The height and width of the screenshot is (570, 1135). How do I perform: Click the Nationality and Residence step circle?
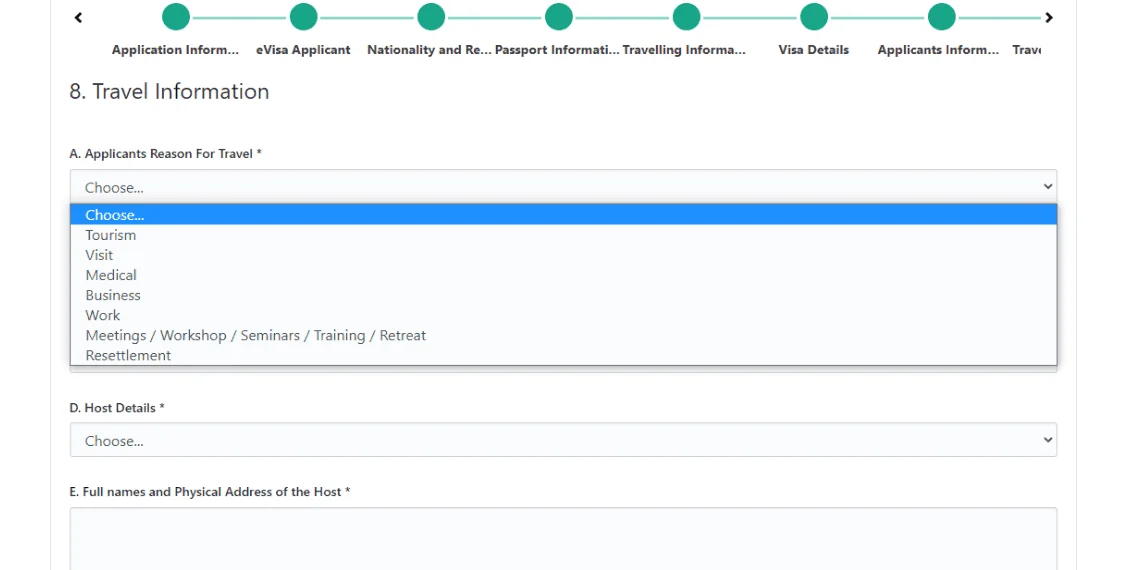(x=431, y=17)
